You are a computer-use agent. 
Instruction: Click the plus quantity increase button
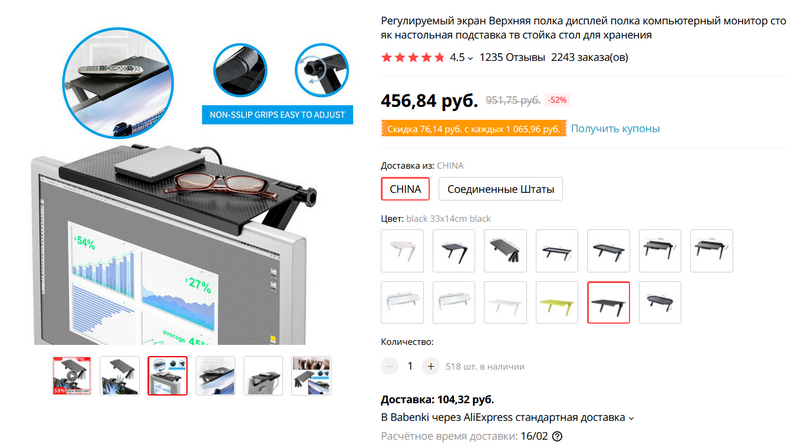(x=431, y=366)
